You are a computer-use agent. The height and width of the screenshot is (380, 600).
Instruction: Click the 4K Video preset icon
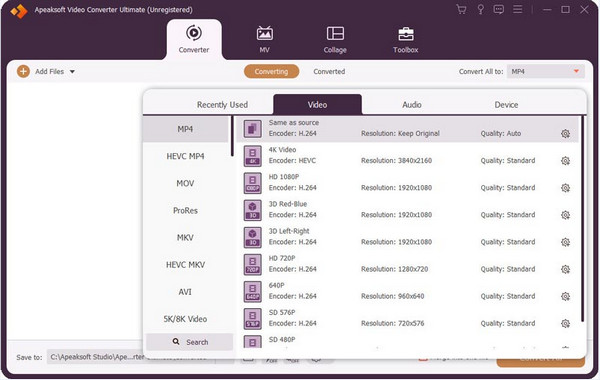point(253,156)
